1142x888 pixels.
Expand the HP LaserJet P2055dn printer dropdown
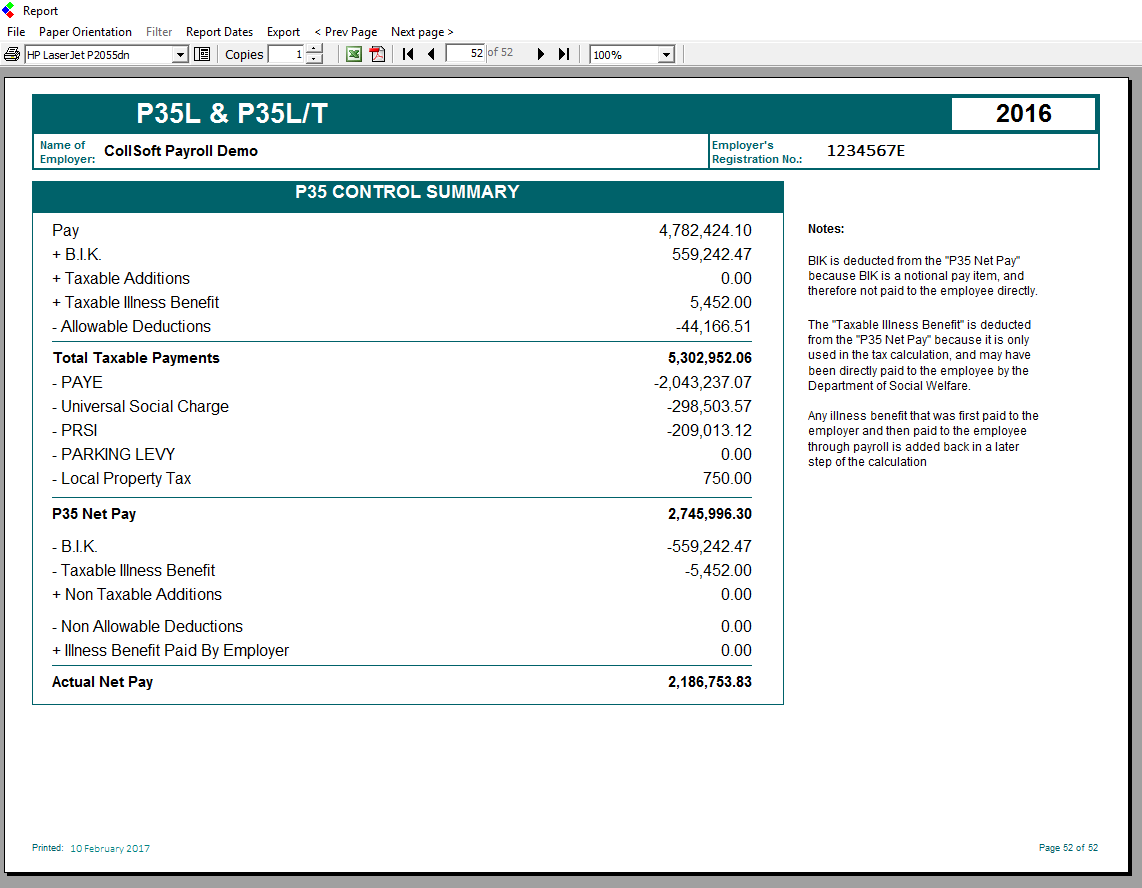point(181,54)
